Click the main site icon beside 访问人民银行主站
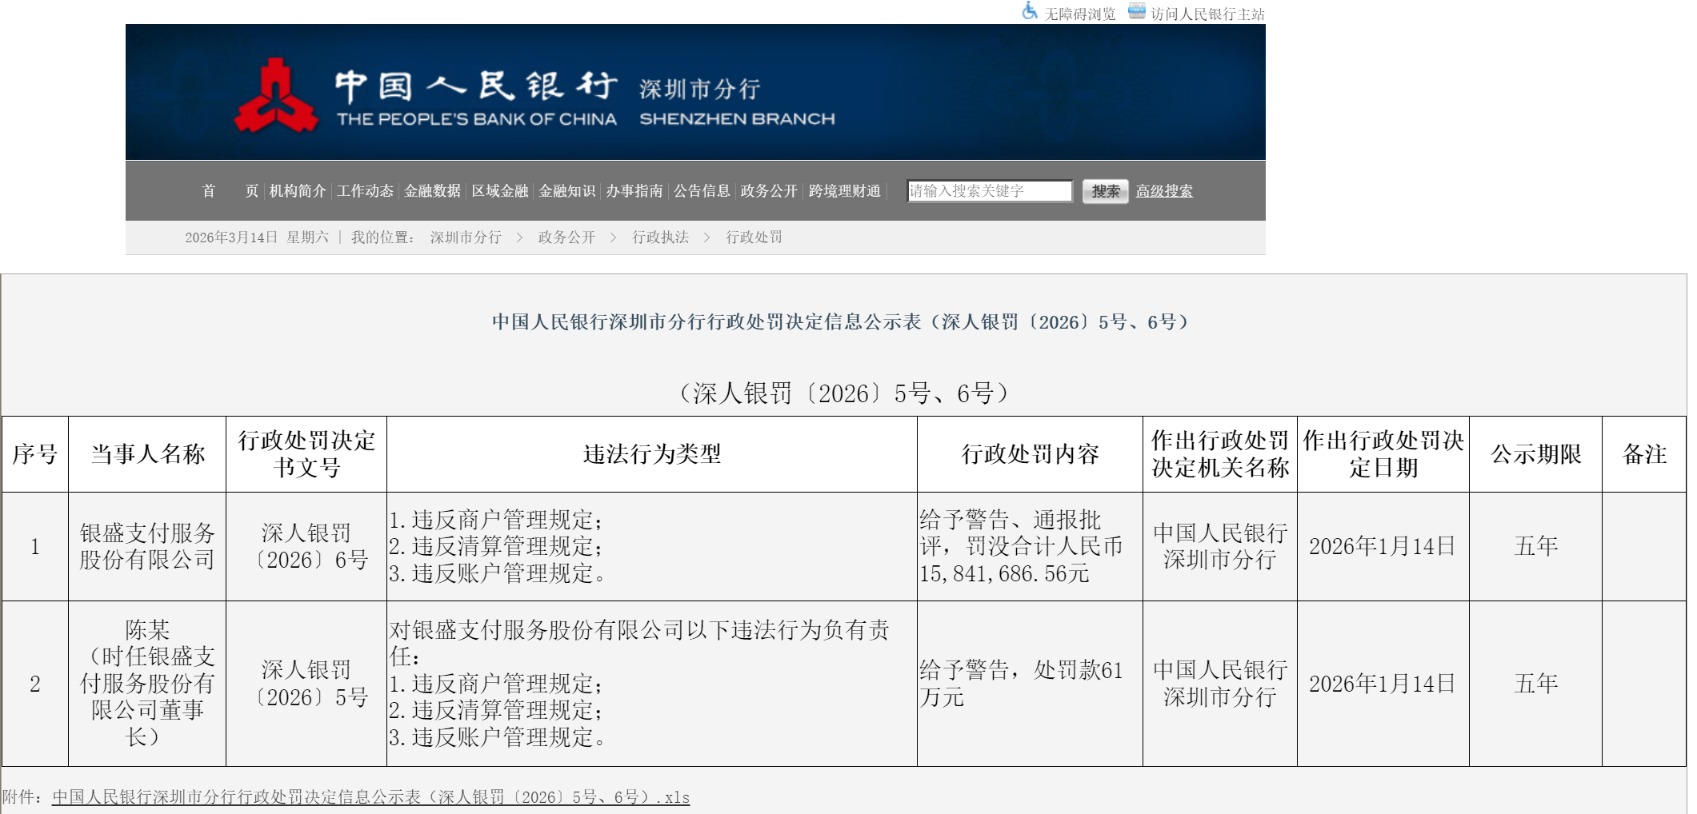Image resolution: width=1697 pixels, height=814 pixels. coord(1136,11)
